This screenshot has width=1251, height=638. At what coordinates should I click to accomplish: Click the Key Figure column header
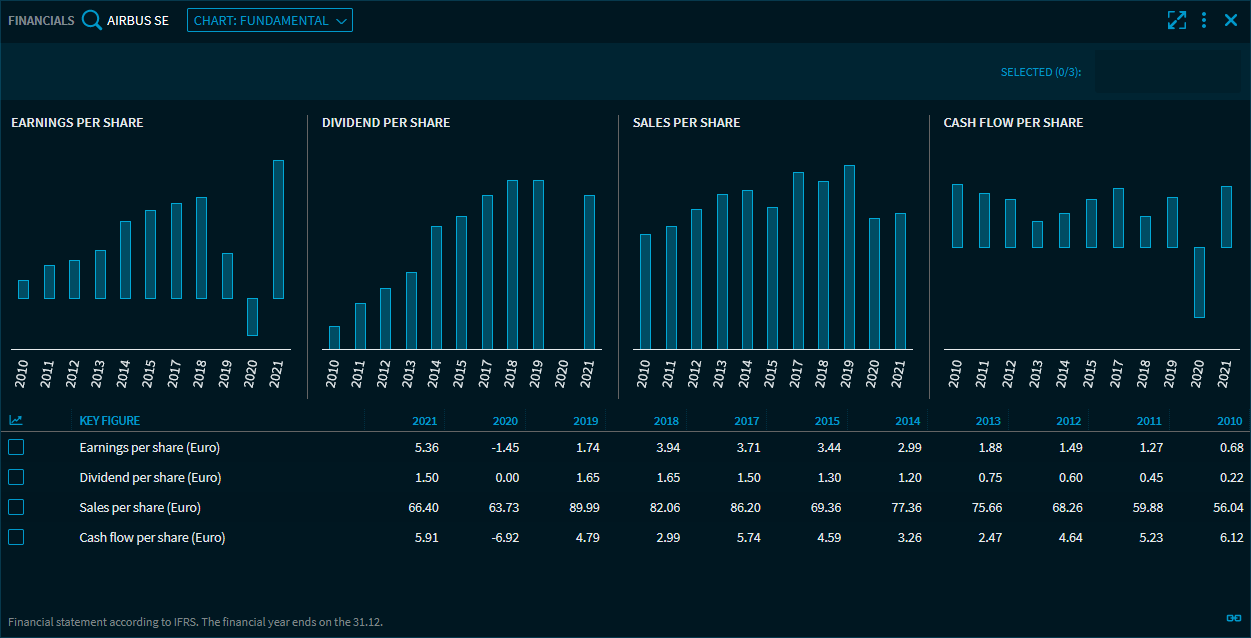coord(110,421)
